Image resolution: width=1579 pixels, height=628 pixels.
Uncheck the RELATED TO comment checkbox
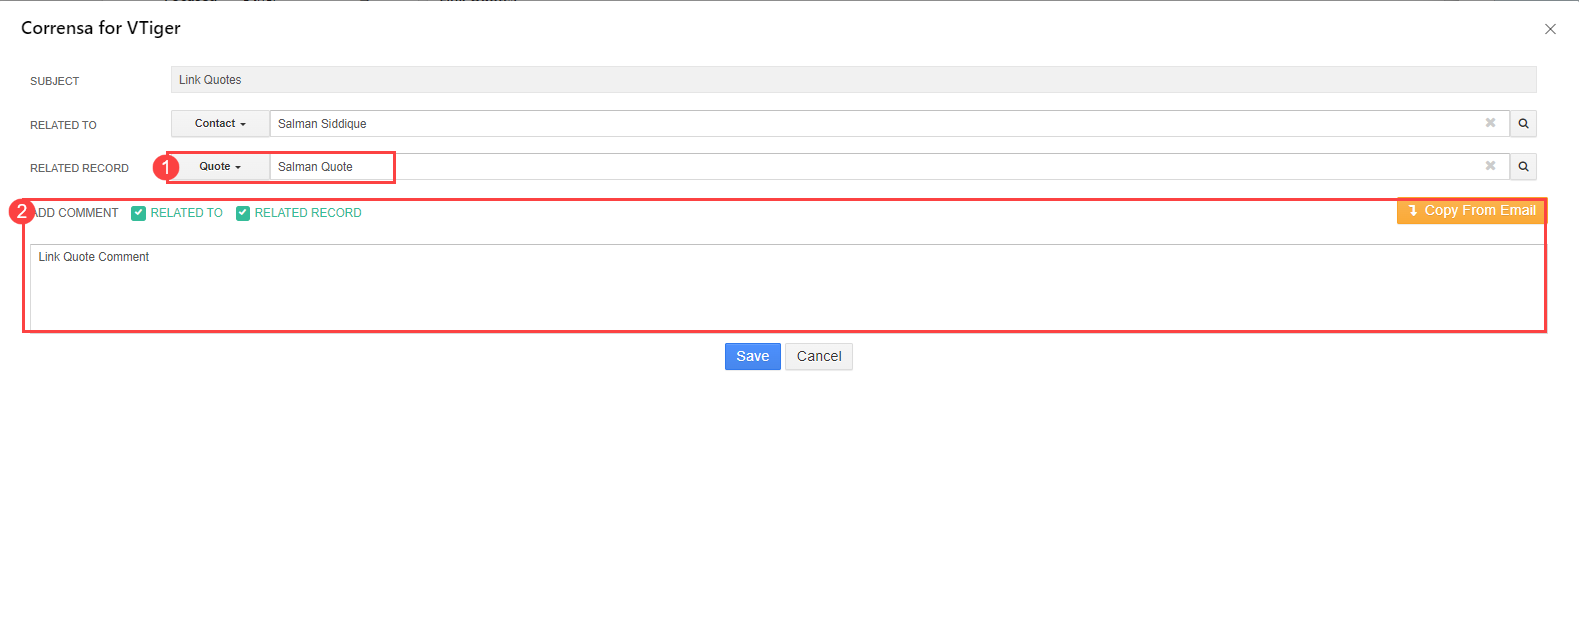click(x=139, y=213)
